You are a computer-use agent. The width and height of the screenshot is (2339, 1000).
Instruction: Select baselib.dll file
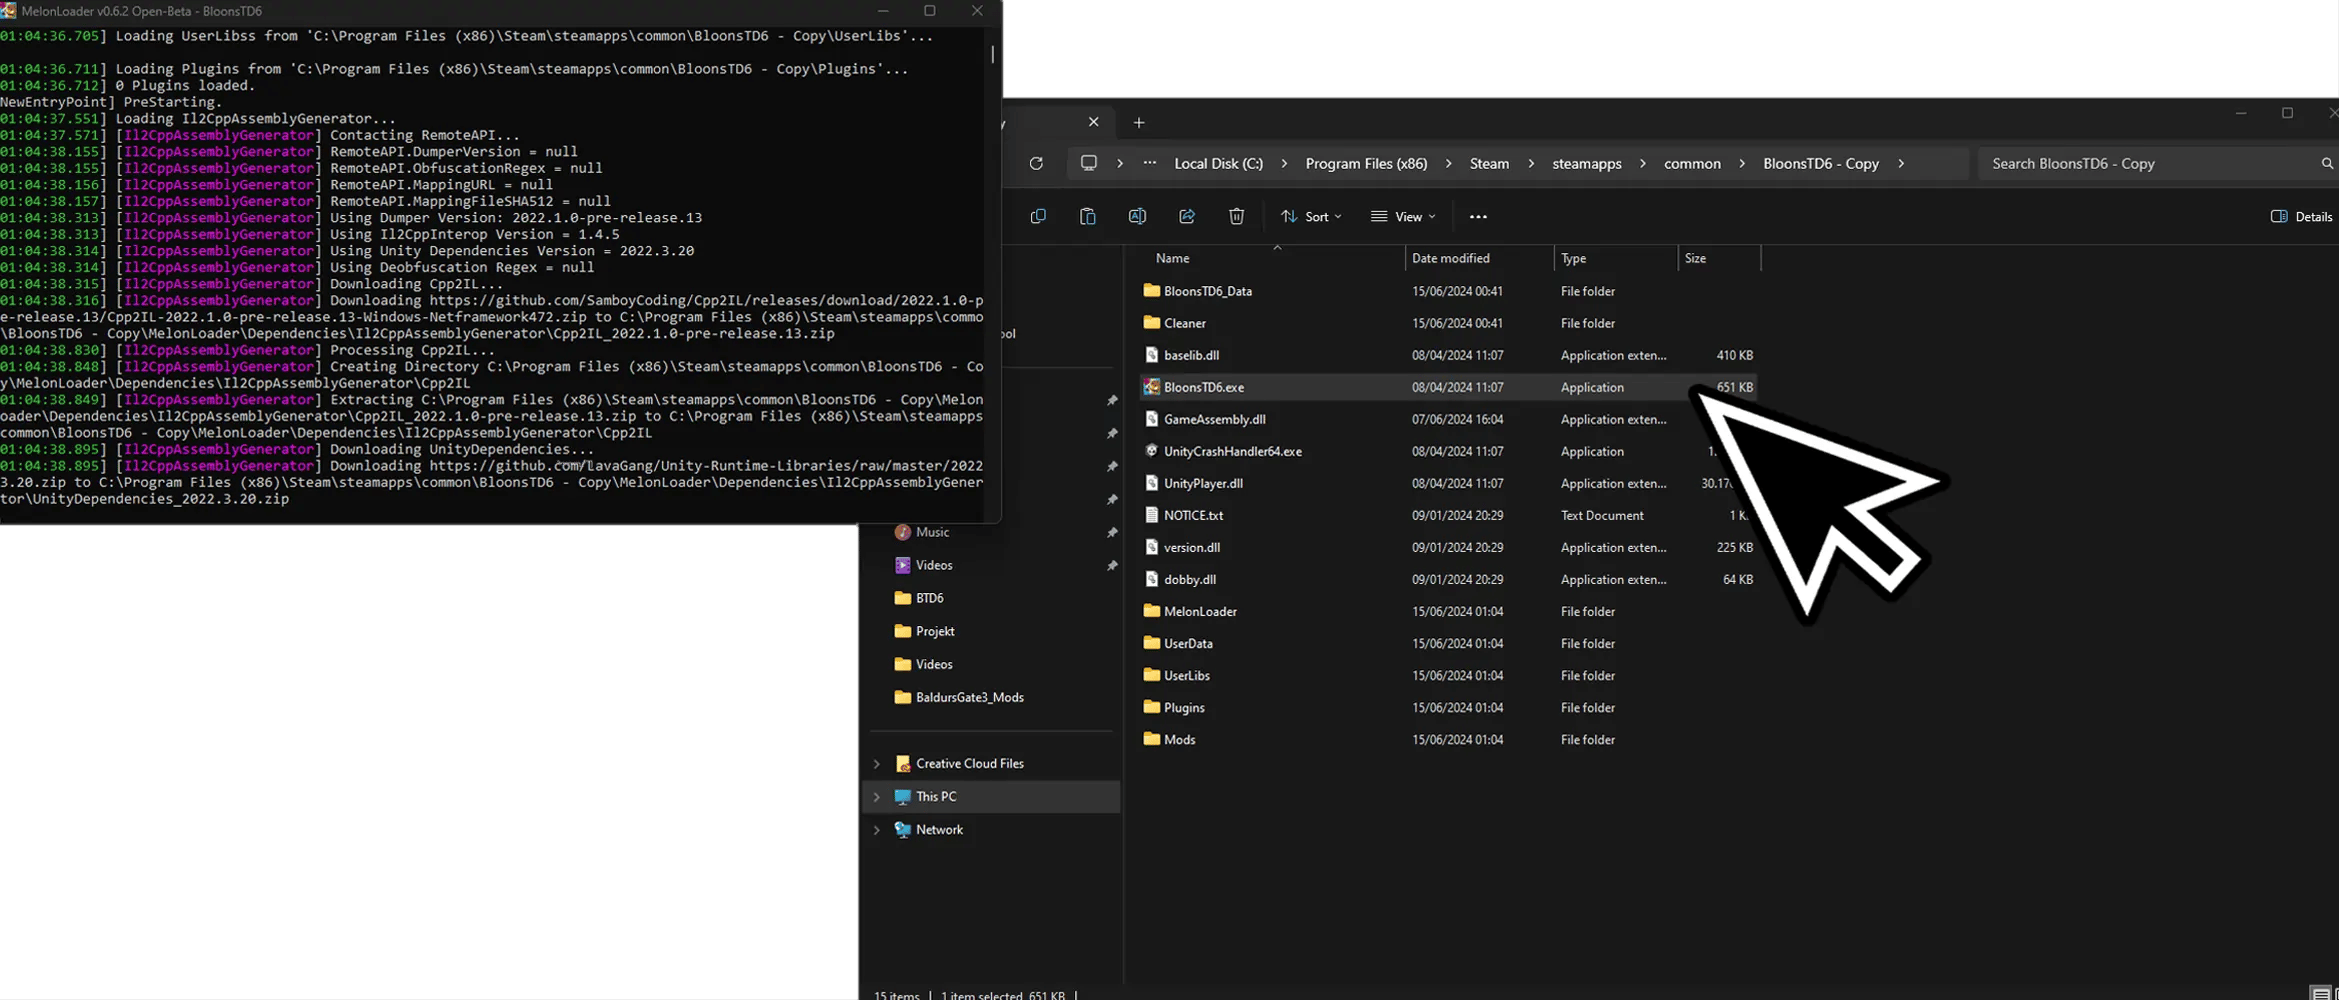point(1191,355)
